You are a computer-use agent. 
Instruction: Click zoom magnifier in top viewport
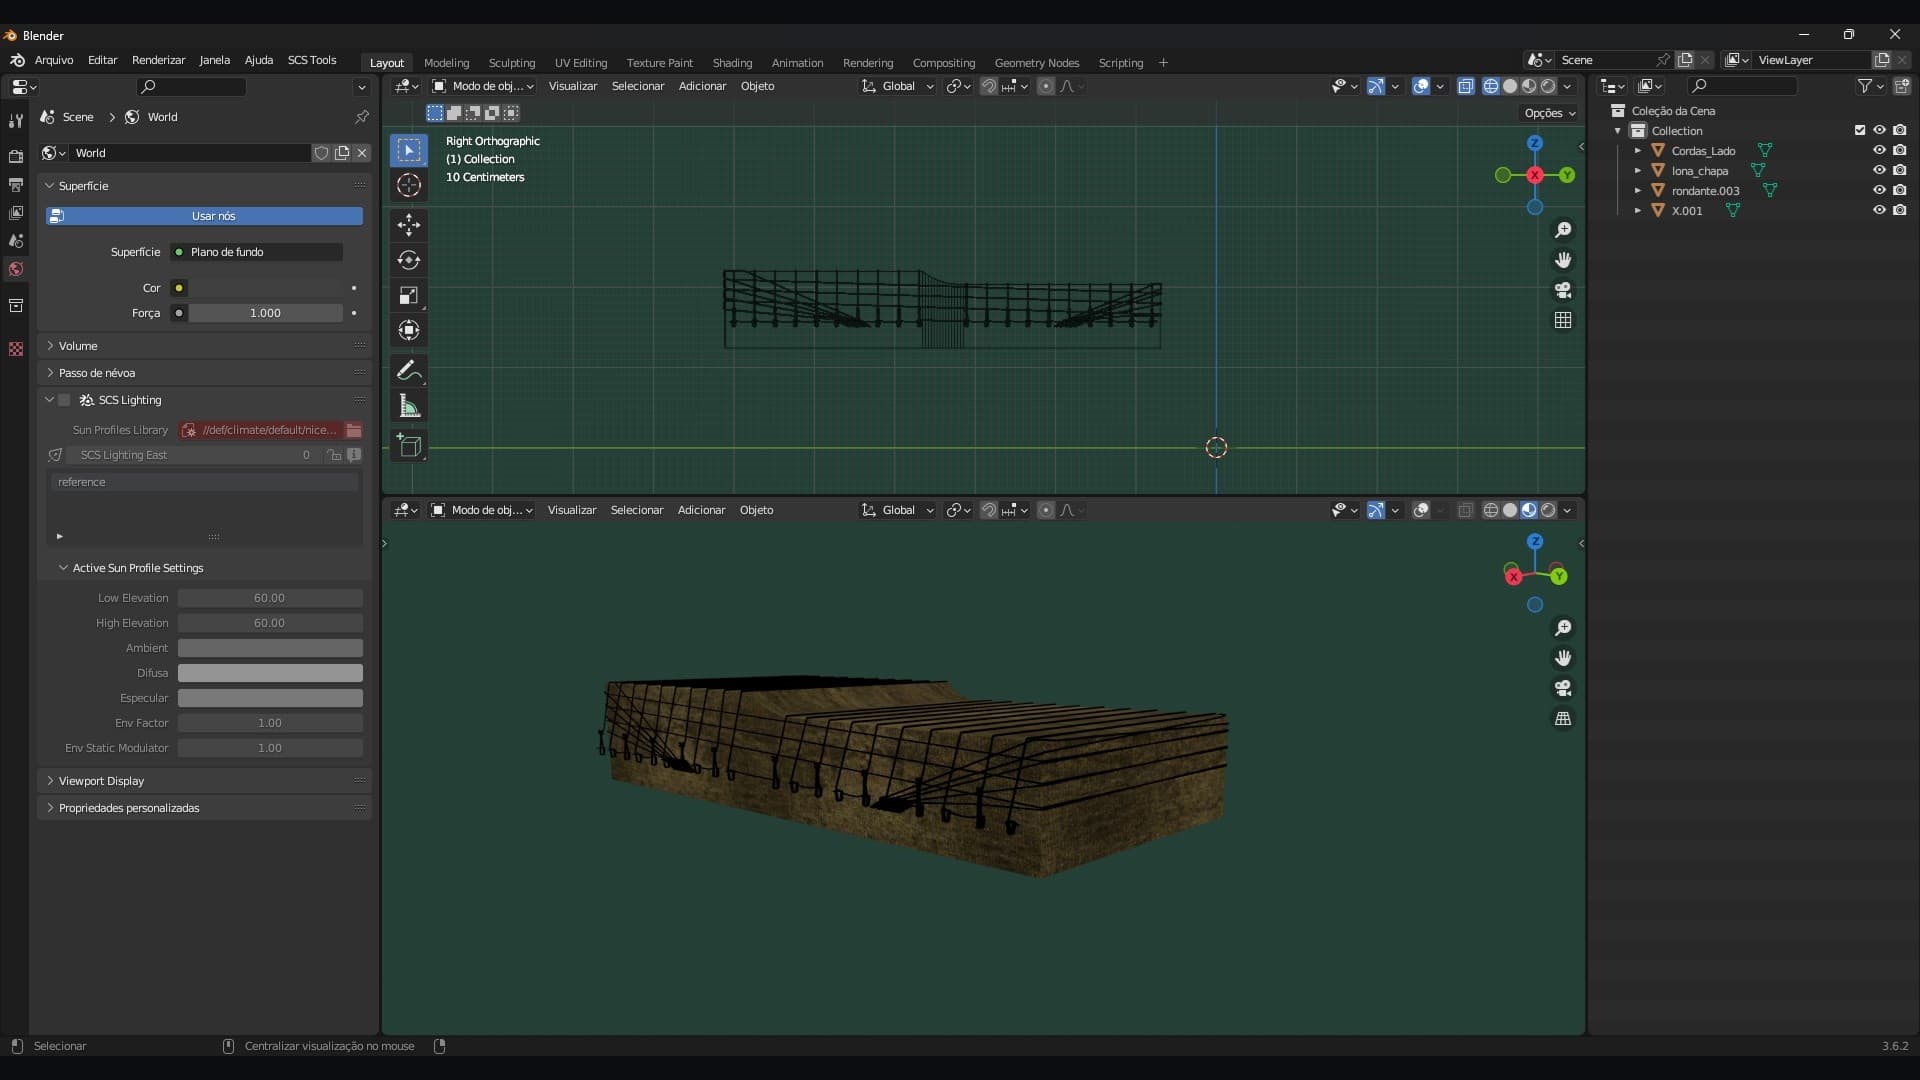point(1563,230)
